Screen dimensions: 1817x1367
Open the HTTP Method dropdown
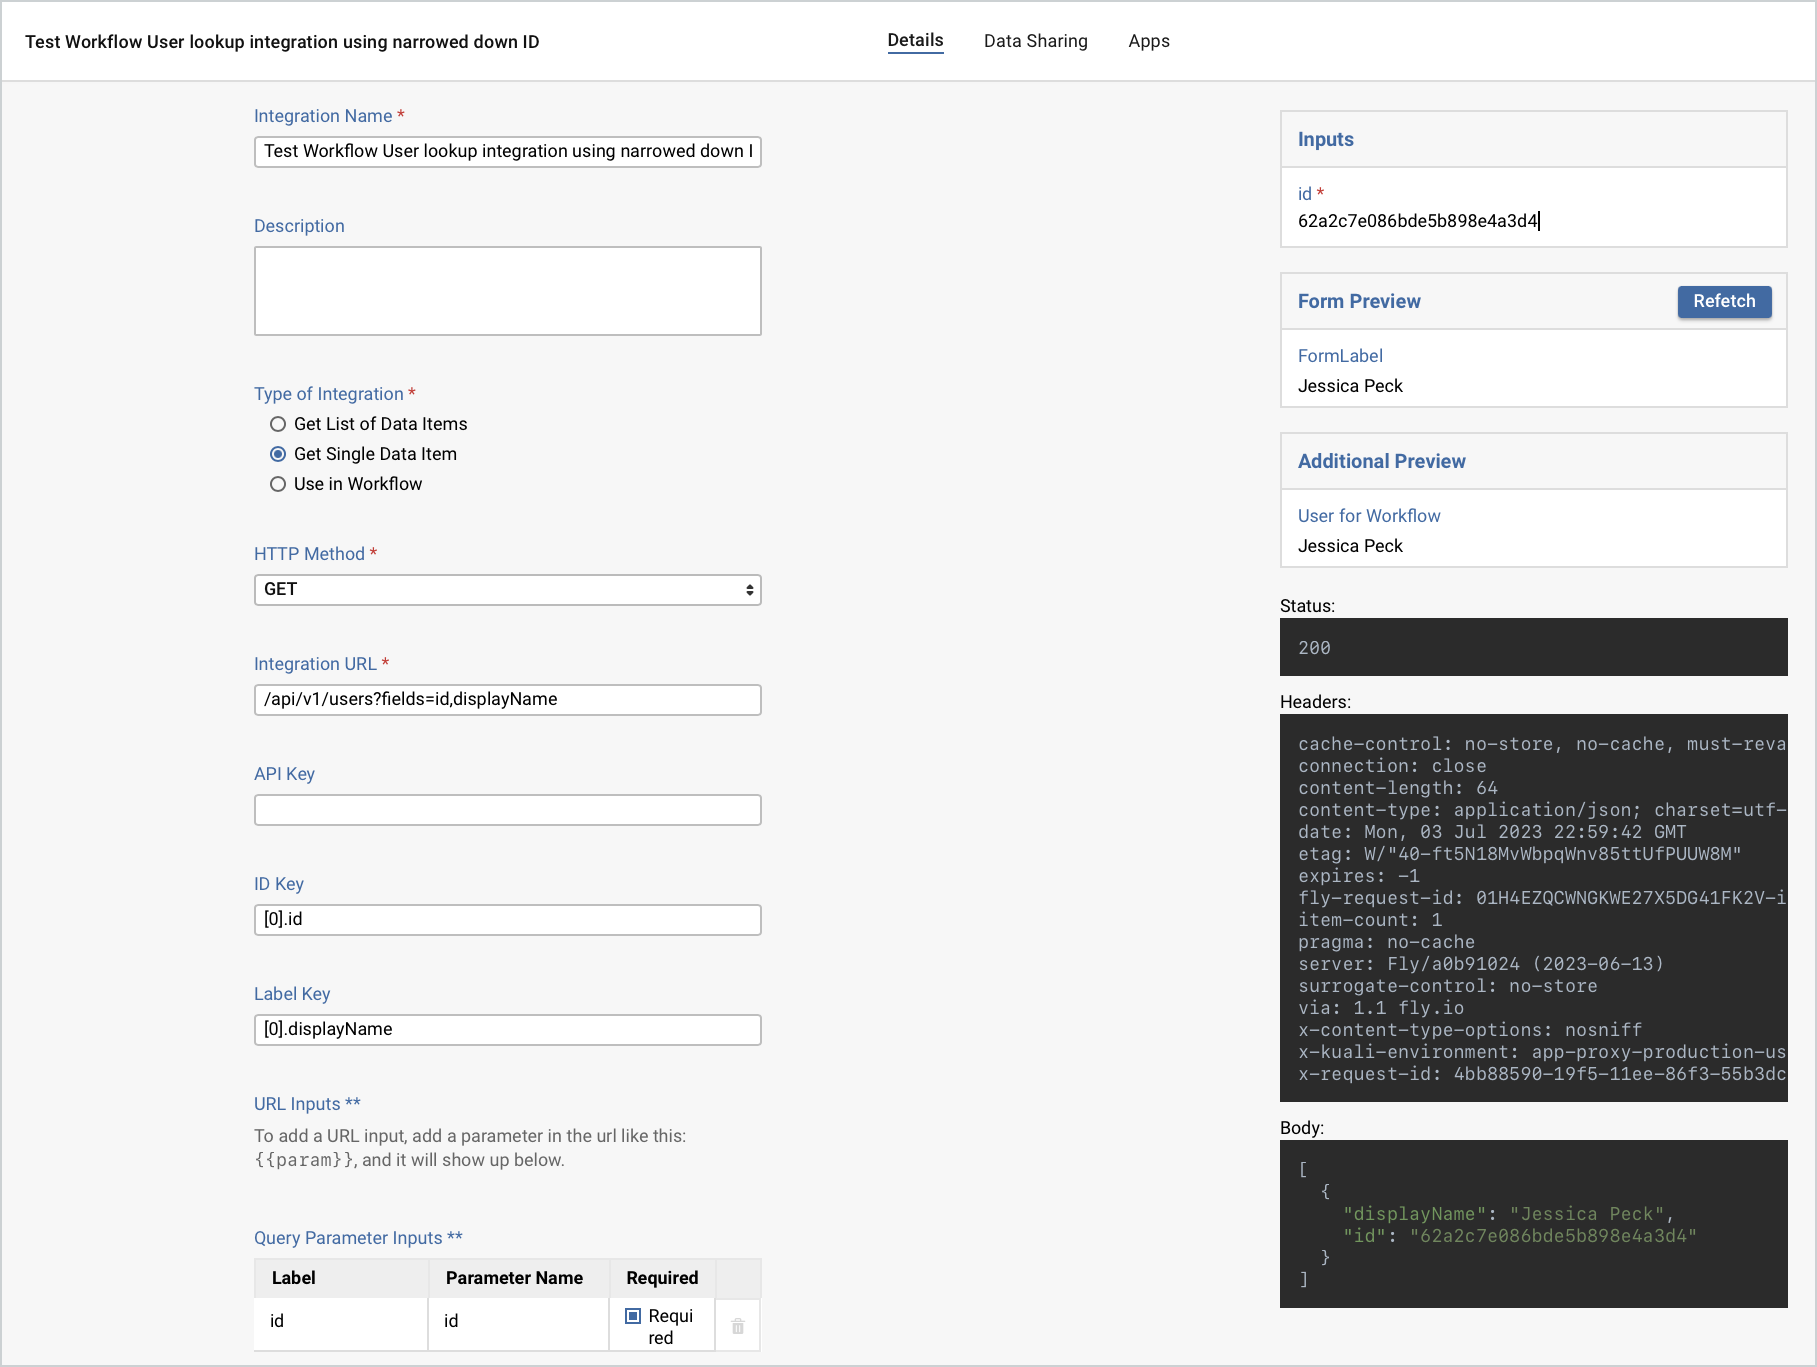tap(506, 590)
